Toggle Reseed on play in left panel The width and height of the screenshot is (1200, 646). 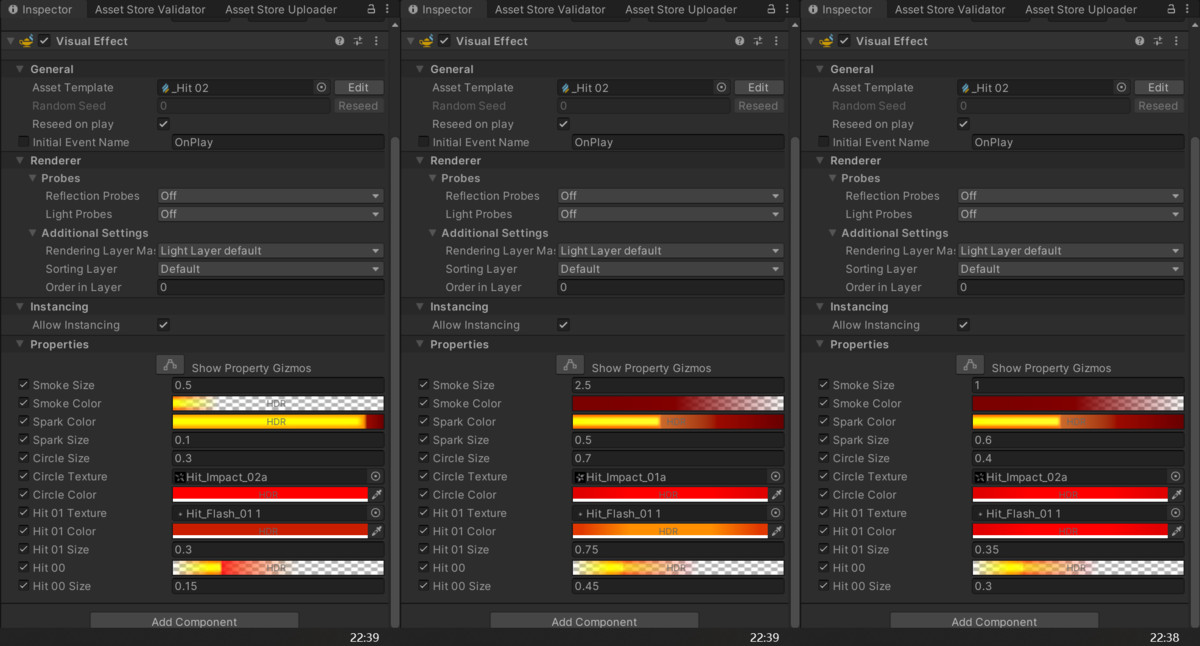[x=163, y=124]
